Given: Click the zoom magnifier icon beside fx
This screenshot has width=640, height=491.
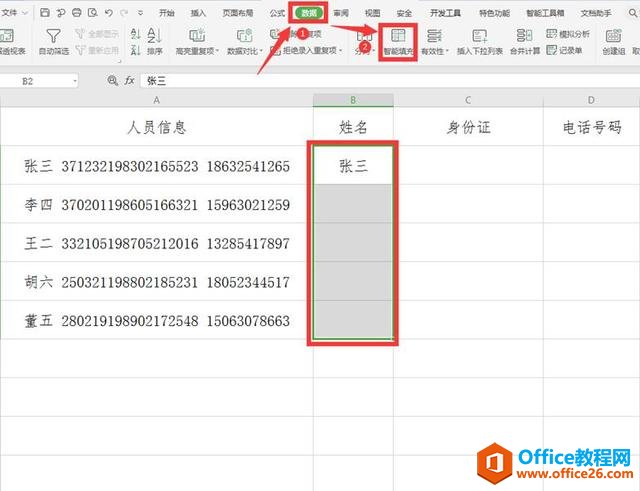Looking at the screenshot, I should point(112,80).
